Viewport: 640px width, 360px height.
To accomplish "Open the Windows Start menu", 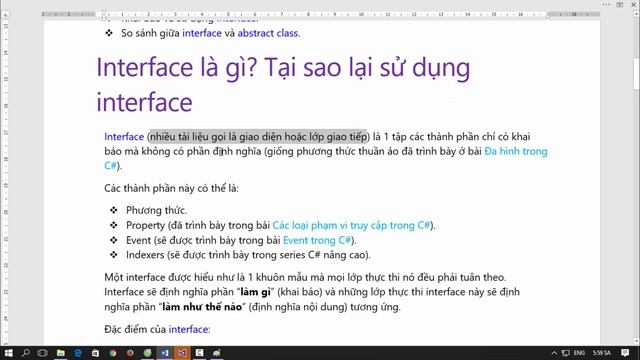I will click(8, 353).
